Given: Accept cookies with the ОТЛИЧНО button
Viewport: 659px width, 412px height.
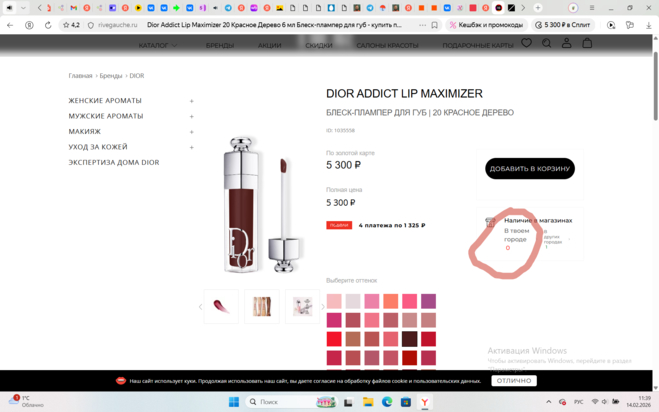Looking at the screenshot, I should pyautogui.click(x=514, y=381).
